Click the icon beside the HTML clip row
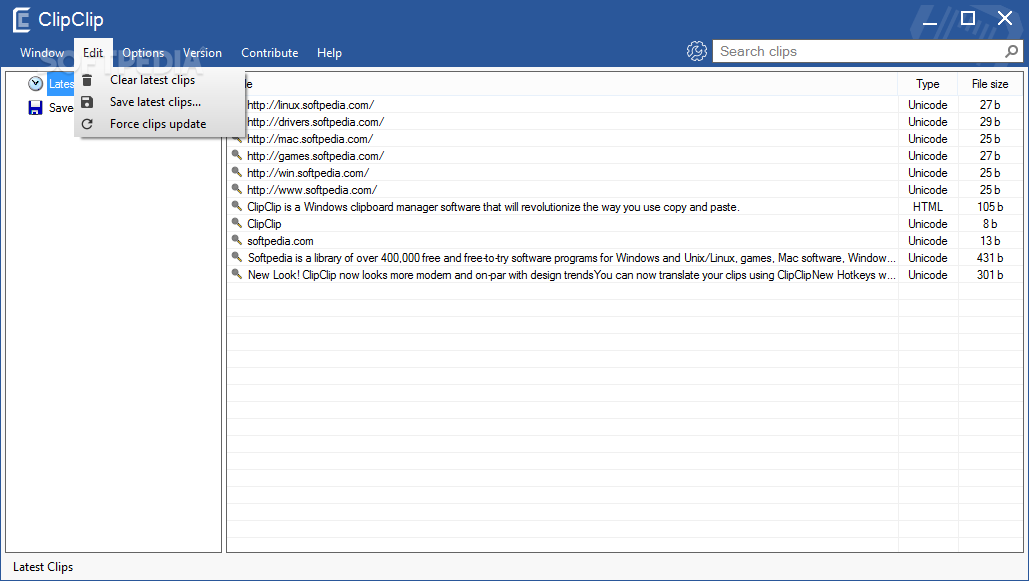 tap(237, 206)
